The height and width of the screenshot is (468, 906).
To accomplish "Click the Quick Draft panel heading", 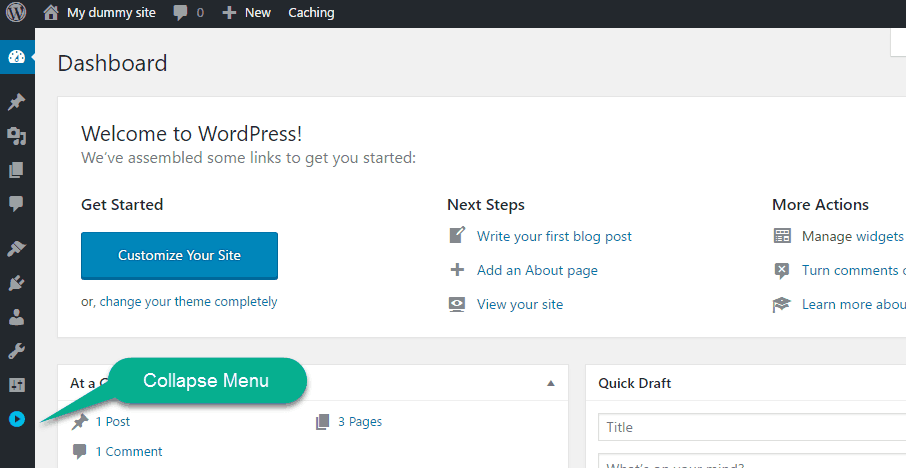I will (x=634, y=383).
